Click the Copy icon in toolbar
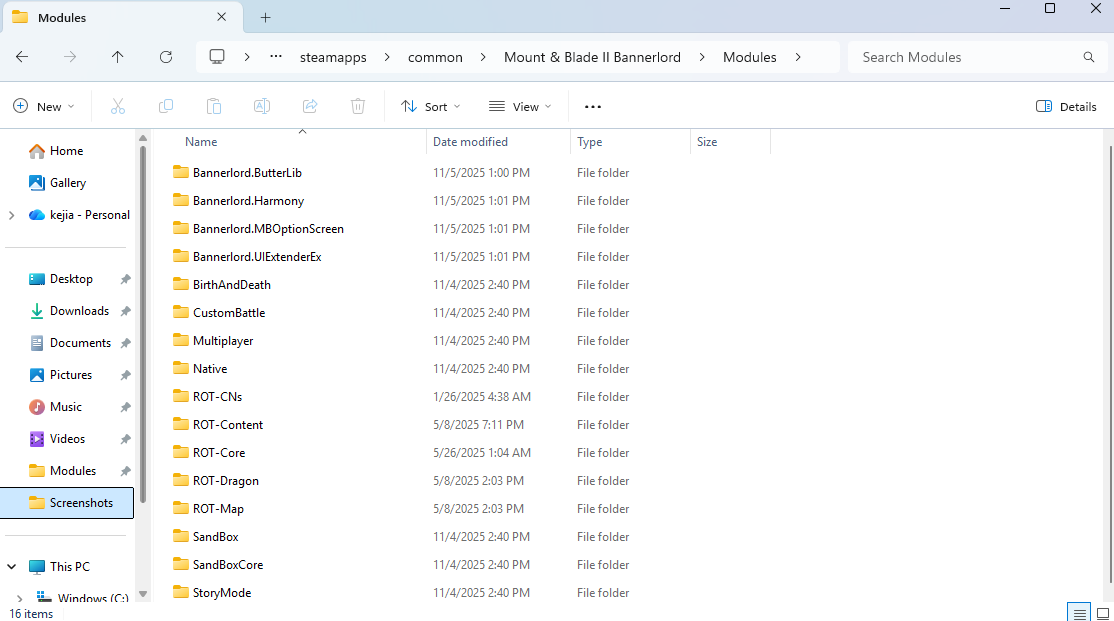Screen dimensions: 1114x621 click(166, 106)
